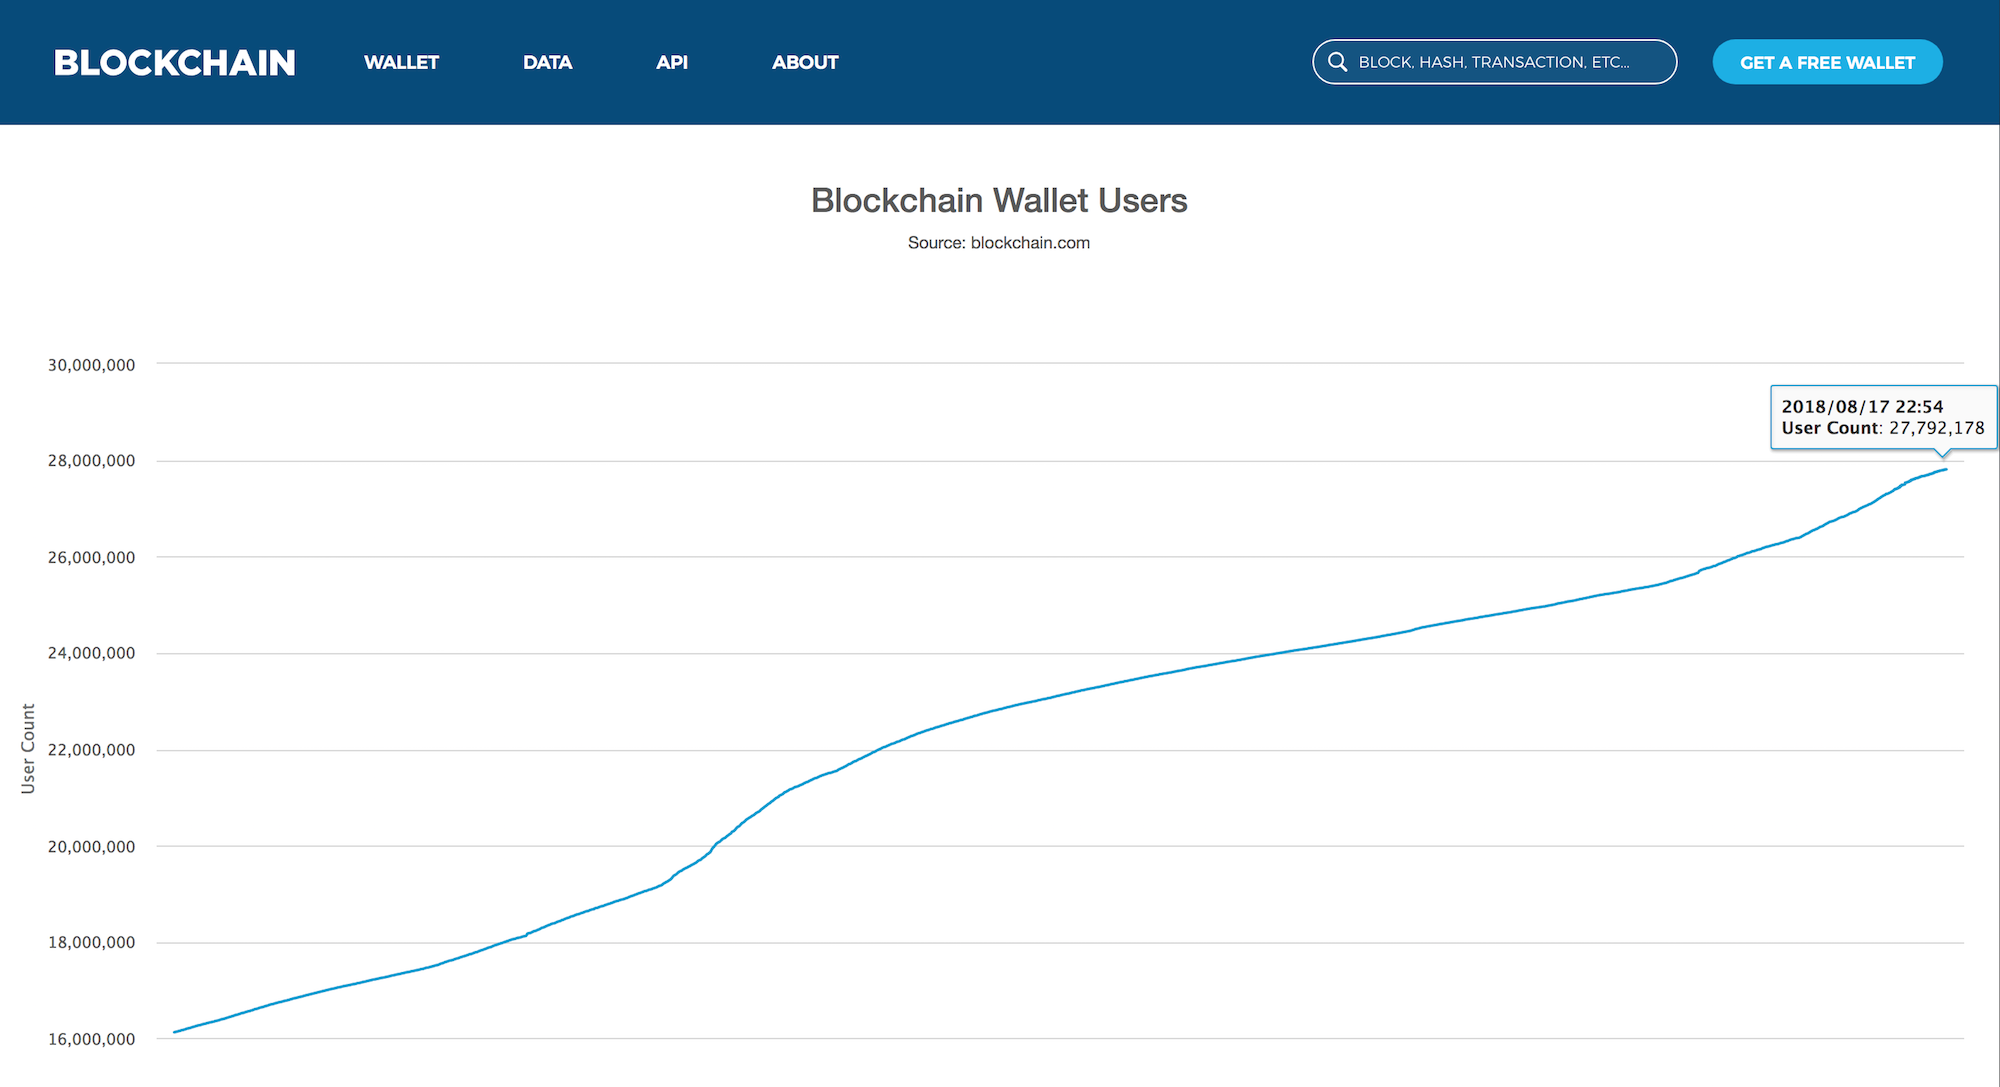Click the 30,000,000 axis label
Screen dimensions: 2000x1087
tap(91, 365)
